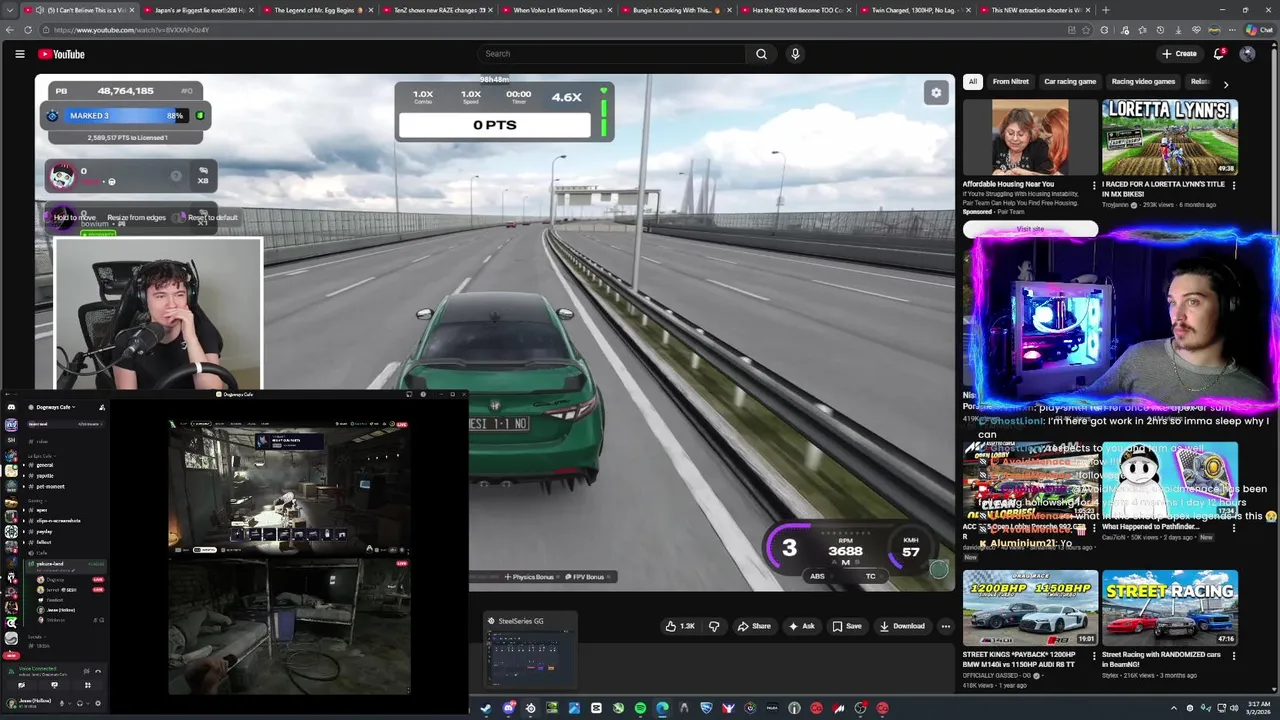Click the Create button on YouTube
This screenshot has height=720, width=1280.
coord(1179,54)
